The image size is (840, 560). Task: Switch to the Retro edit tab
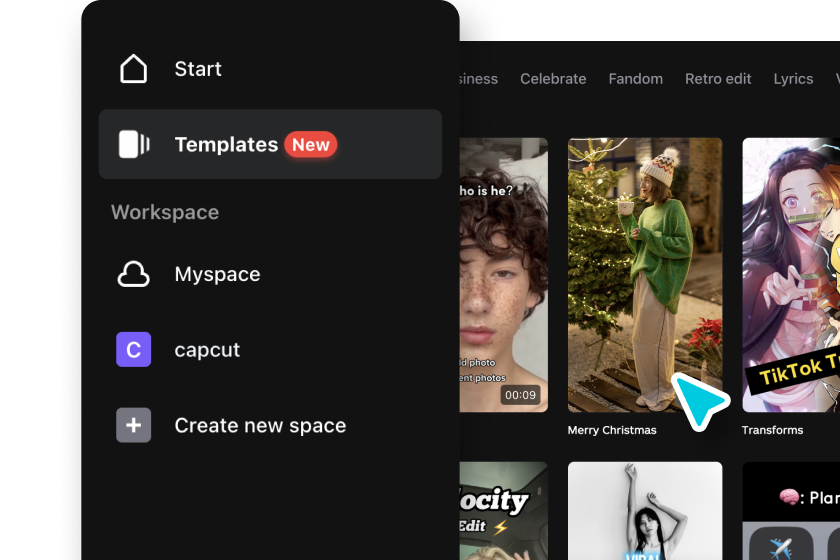[718, 79]
